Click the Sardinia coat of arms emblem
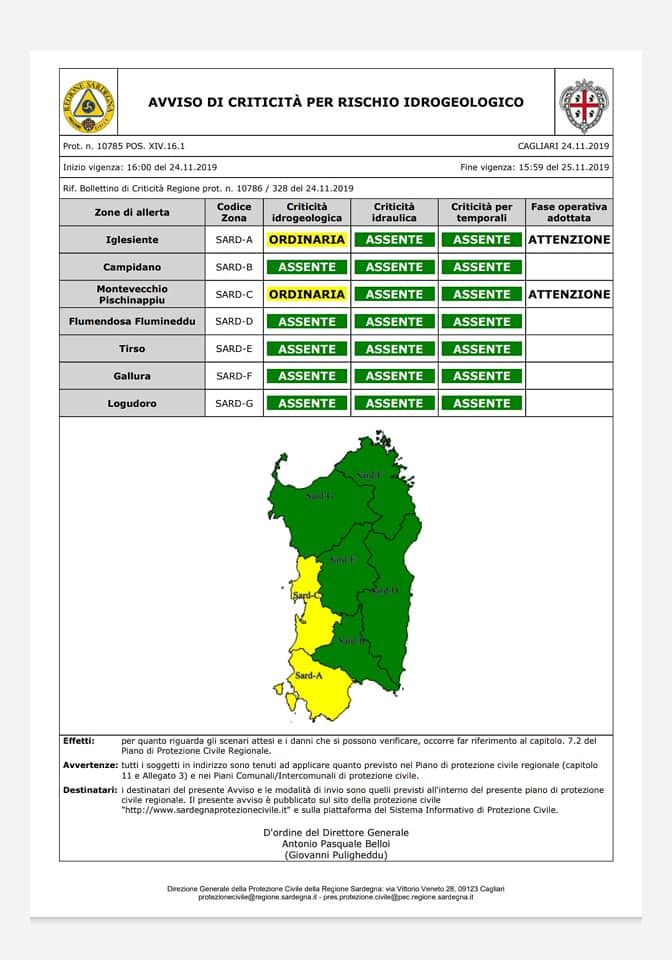The height and width of the screenshot is (960, 672). 583,104
